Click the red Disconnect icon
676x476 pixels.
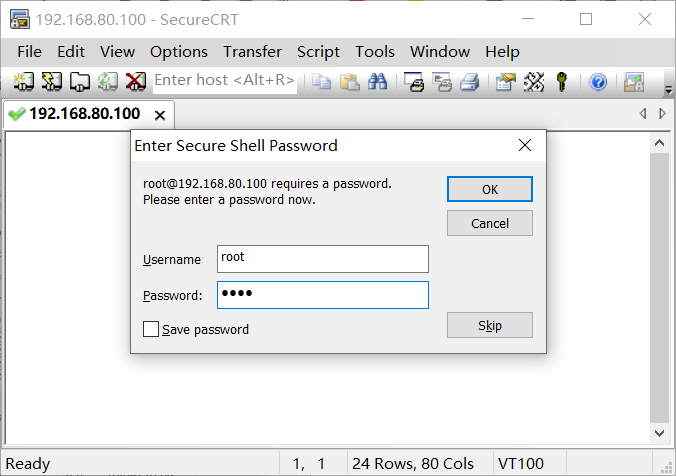(x=135, y=81)
